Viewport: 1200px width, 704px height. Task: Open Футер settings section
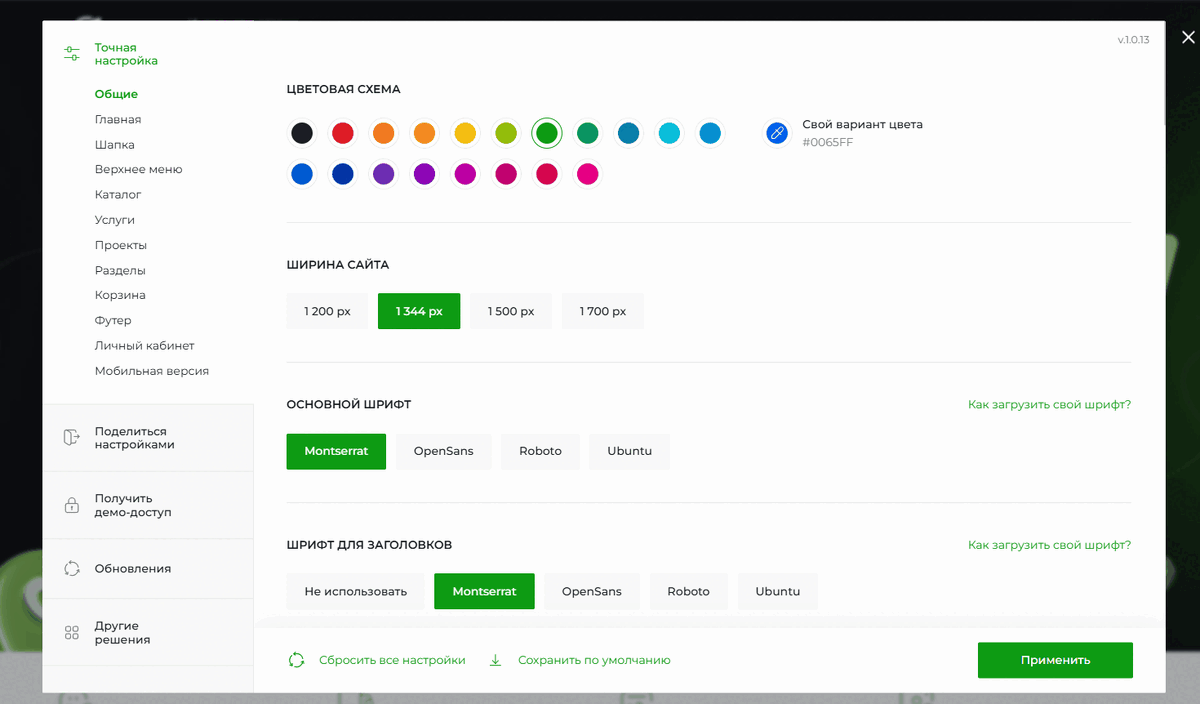coord(113,320)
